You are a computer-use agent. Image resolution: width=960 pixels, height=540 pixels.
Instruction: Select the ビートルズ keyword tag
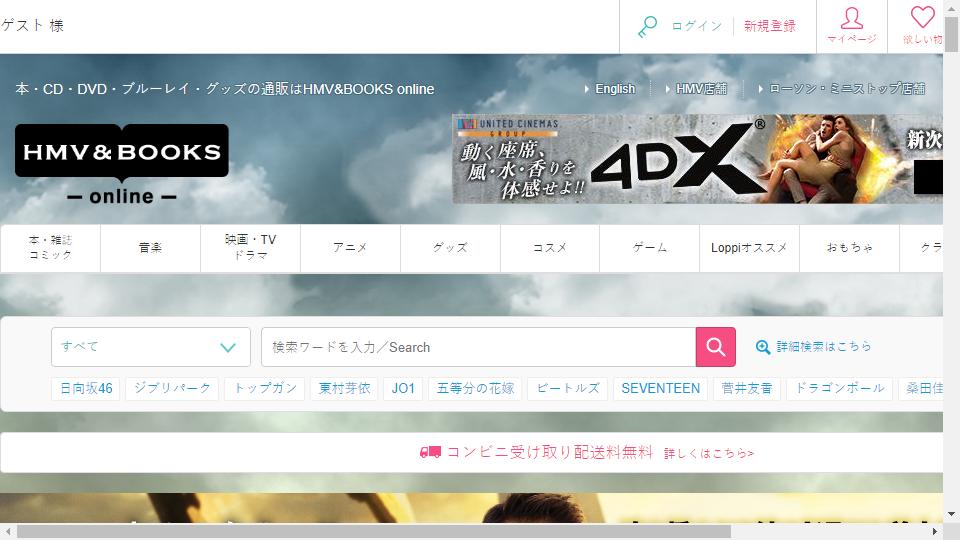568,389
